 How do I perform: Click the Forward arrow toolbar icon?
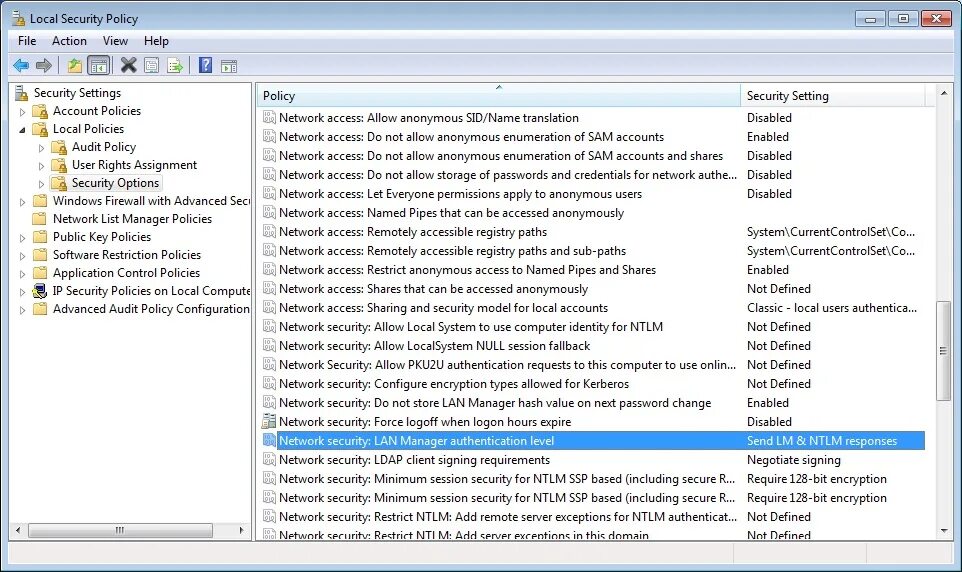point(44,65)
